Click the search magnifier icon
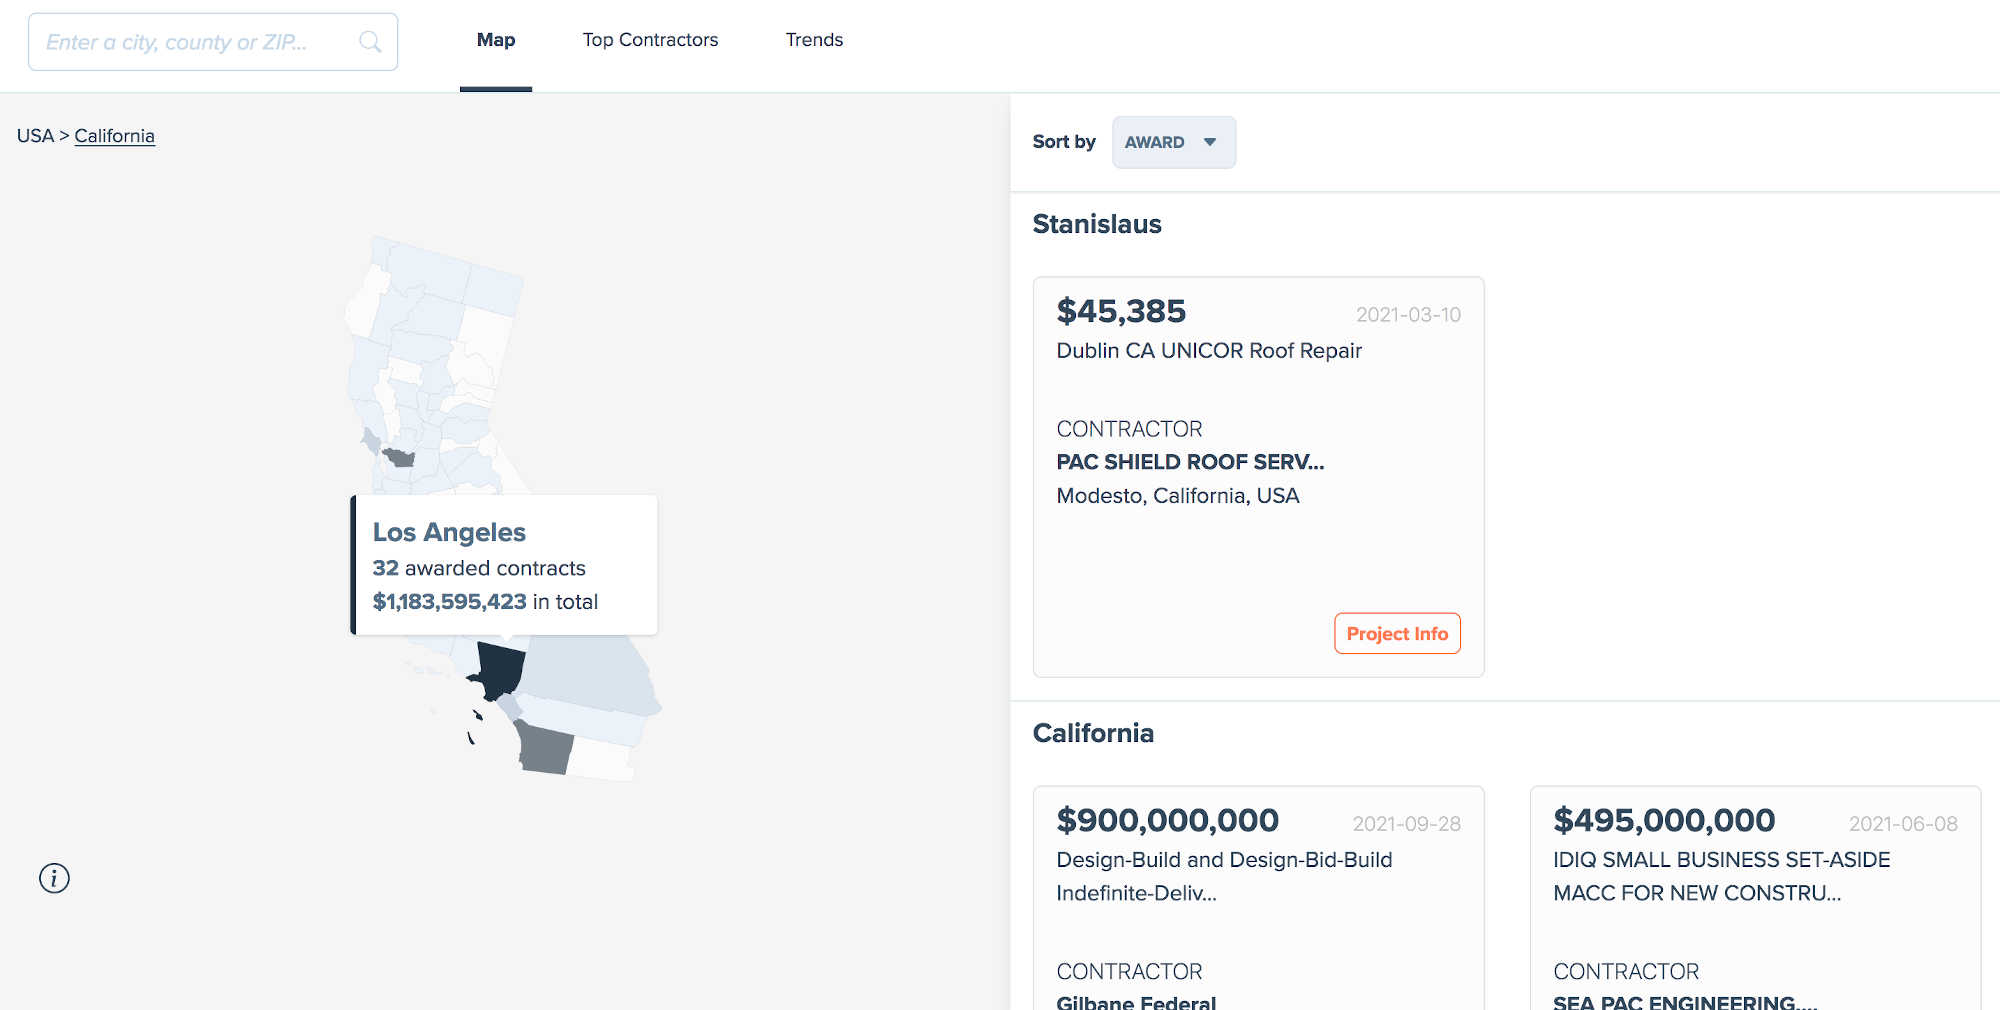2000x1010 pixels. point(370,42)
